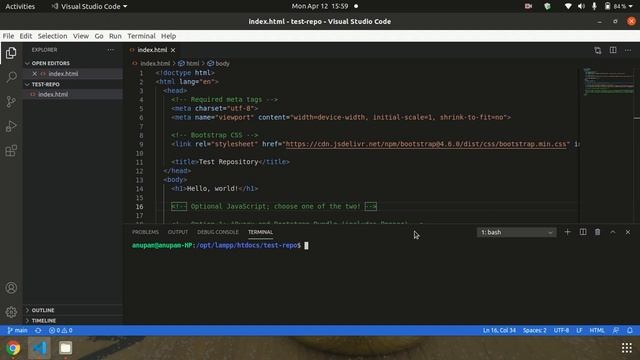Click the body breadcrumb item

(x=218, y=64)
